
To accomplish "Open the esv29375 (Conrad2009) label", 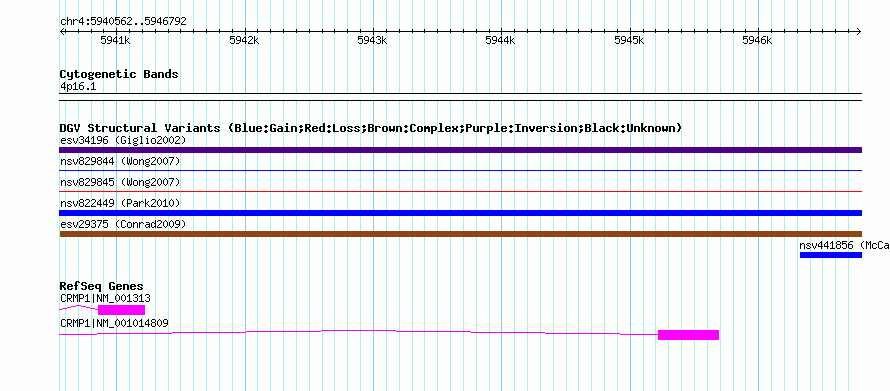I will (123, 224).
